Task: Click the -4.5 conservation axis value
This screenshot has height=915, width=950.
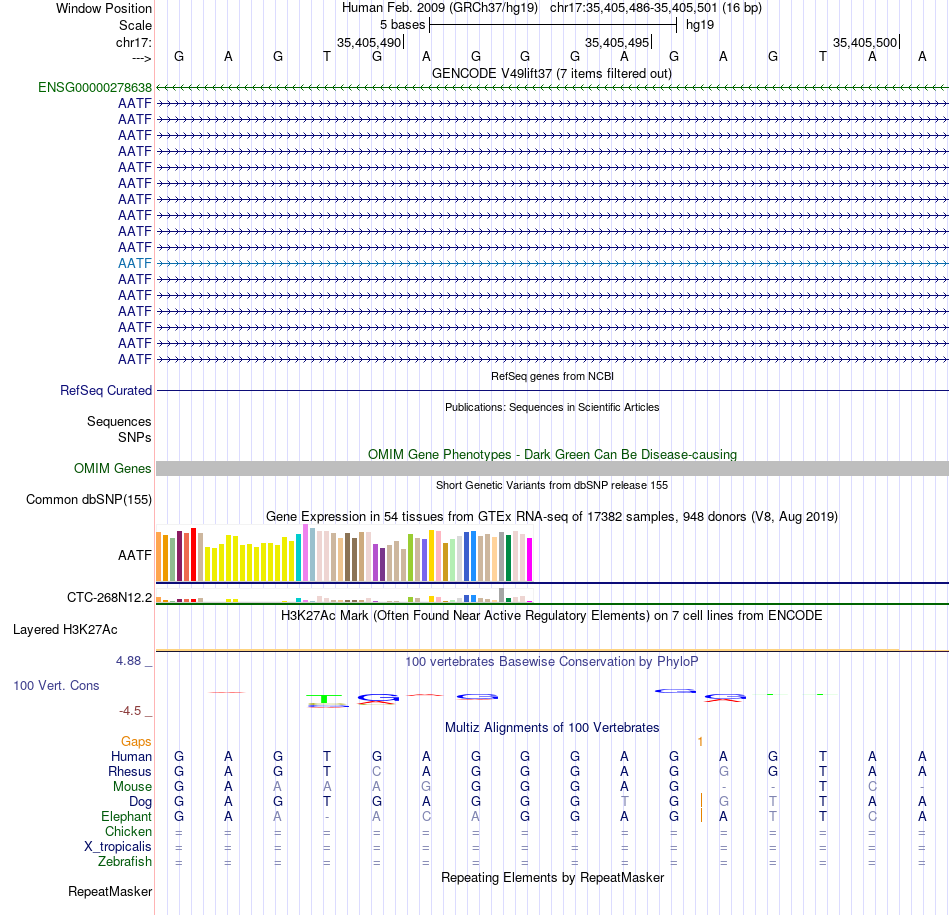Action: [x=130, y=711]
